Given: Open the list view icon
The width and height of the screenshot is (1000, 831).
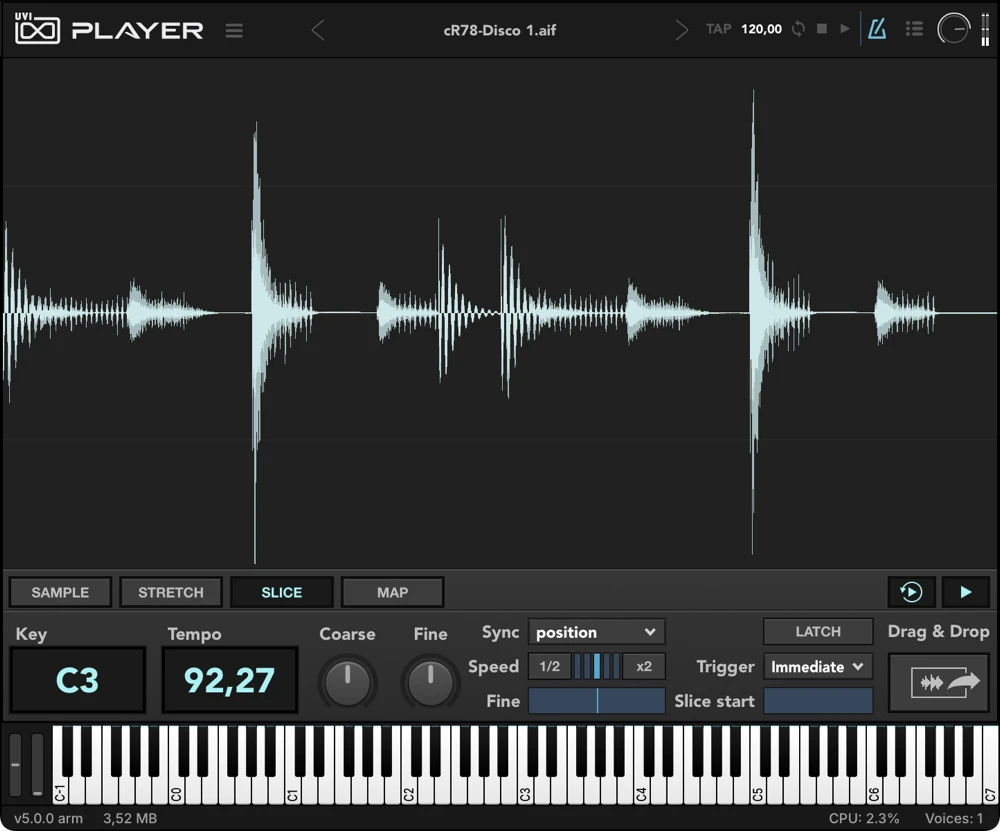Looking at the screenshot, I should (x=914, y=29).
